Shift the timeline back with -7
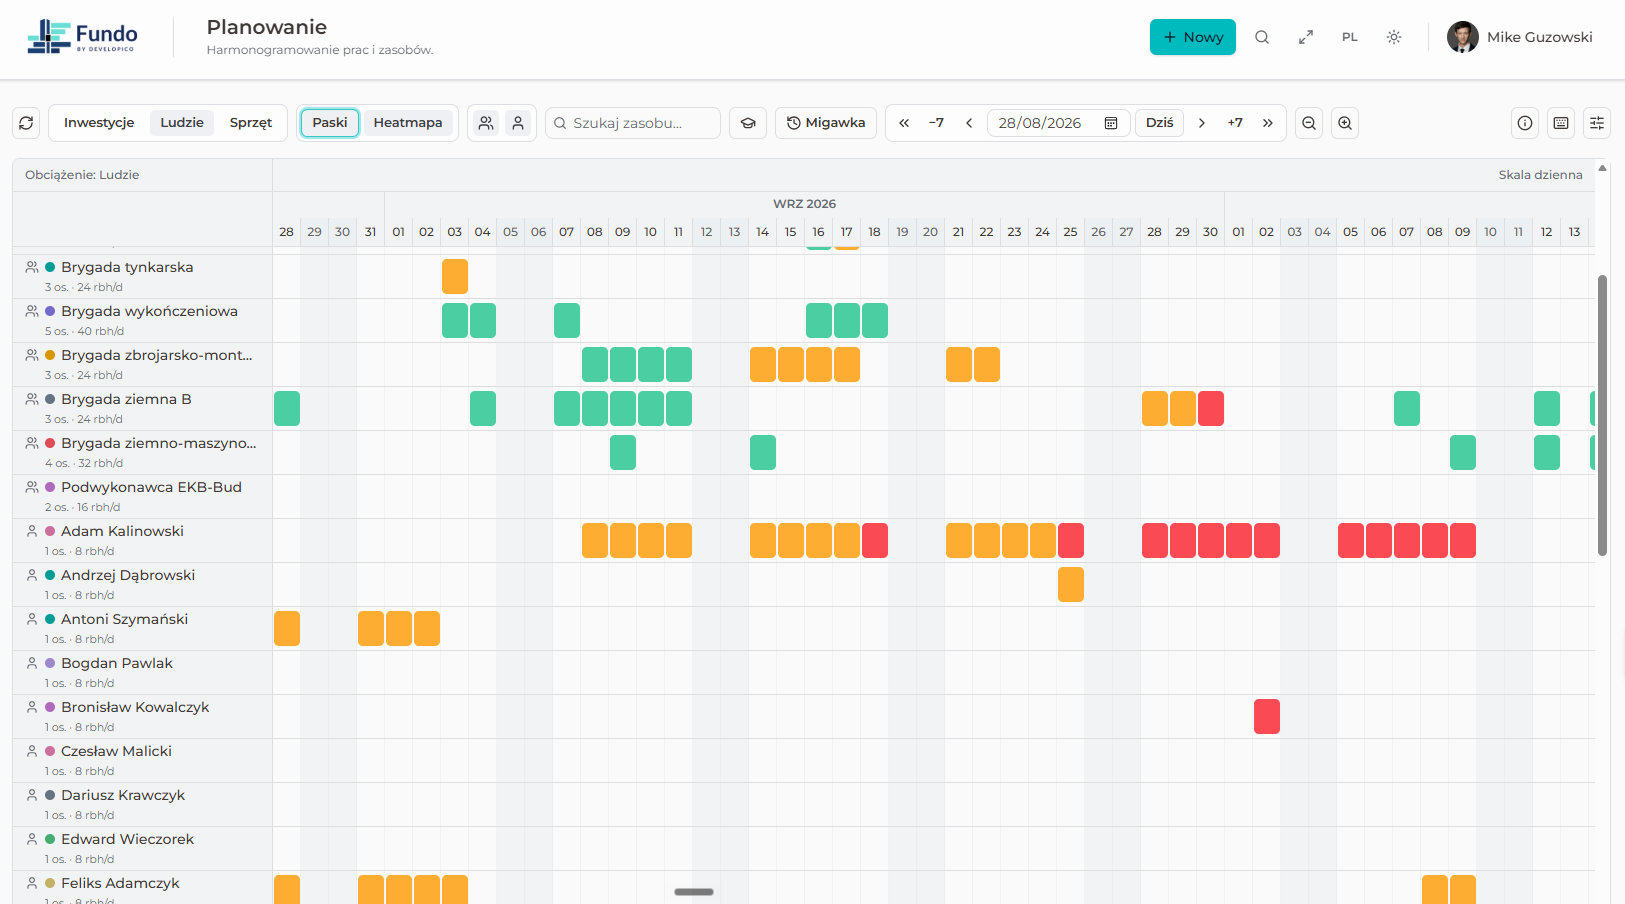 pyautogui.click(x=937, y=123)
